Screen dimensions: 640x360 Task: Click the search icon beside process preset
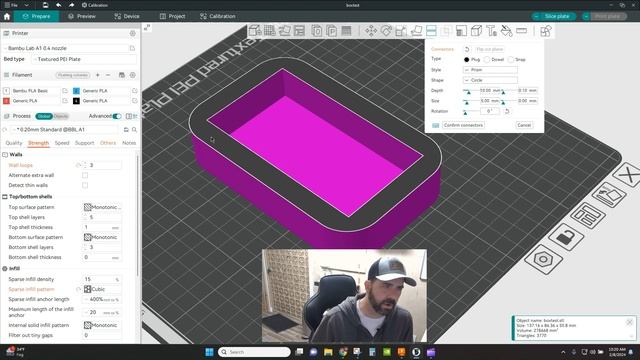134,129
